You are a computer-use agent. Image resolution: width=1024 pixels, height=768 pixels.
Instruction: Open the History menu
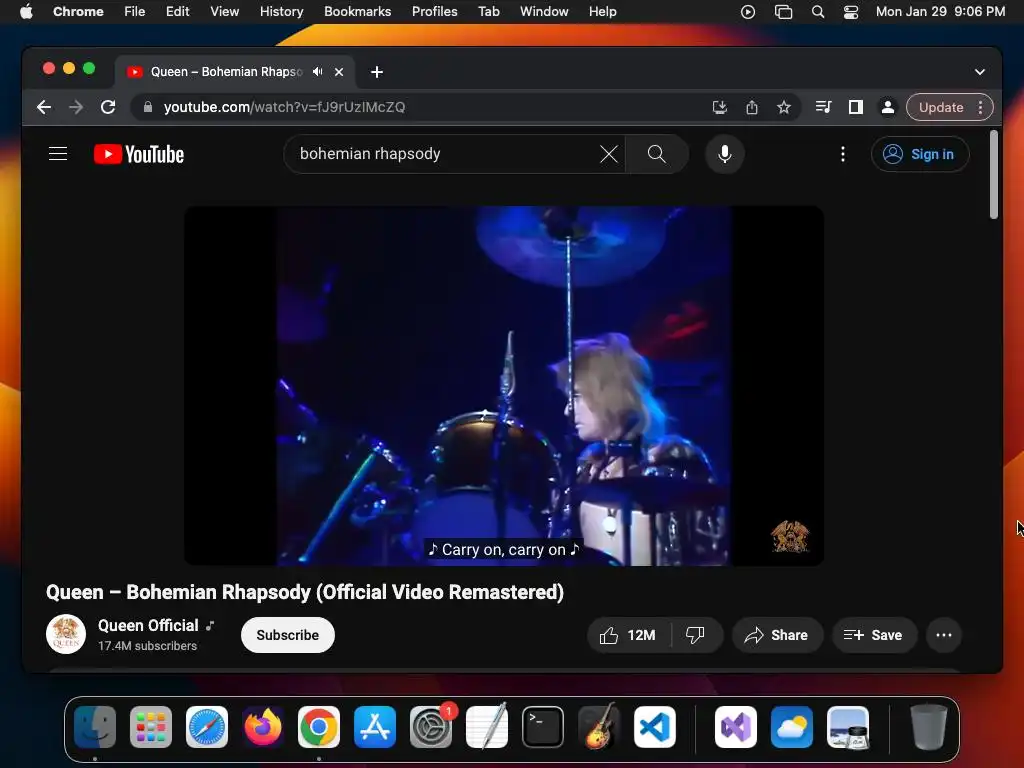click(281, 11)
